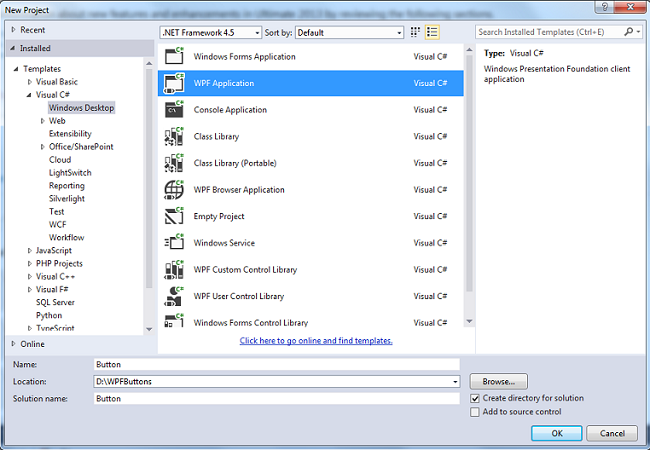Click the search magnifier icon
The image size is (650, 450).
(628, 31)
